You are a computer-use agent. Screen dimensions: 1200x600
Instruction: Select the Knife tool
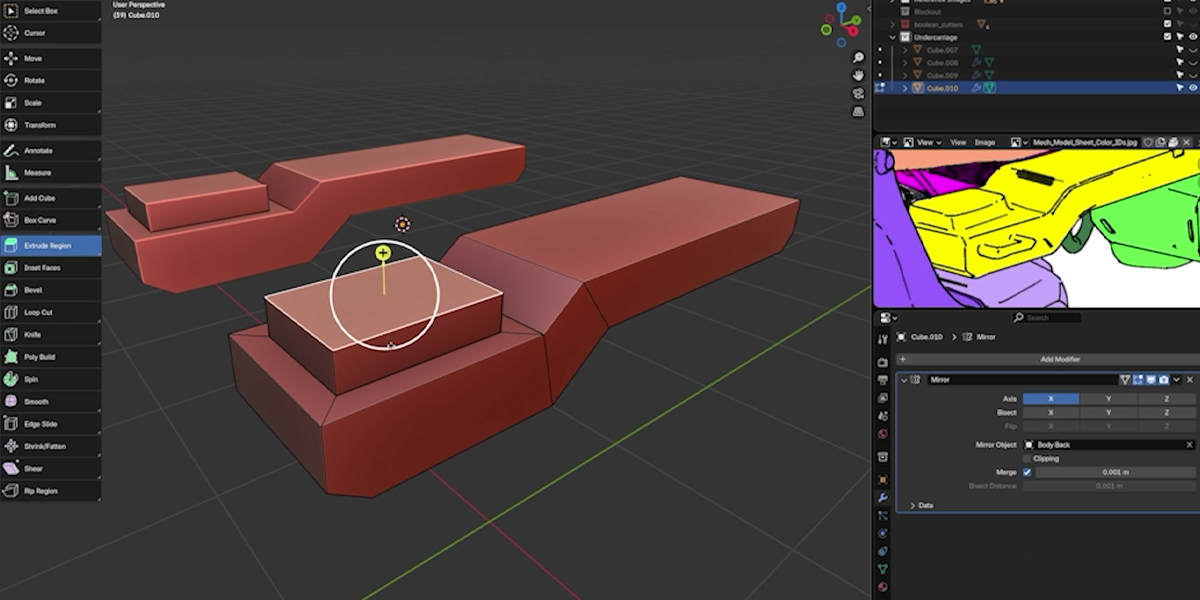tap(50, 334)
